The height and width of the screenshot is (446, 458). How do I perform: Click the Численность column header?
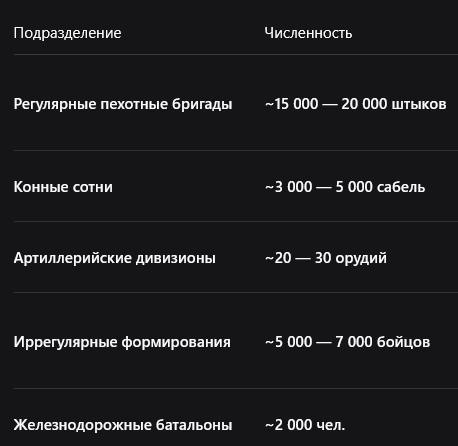[308, 33]
